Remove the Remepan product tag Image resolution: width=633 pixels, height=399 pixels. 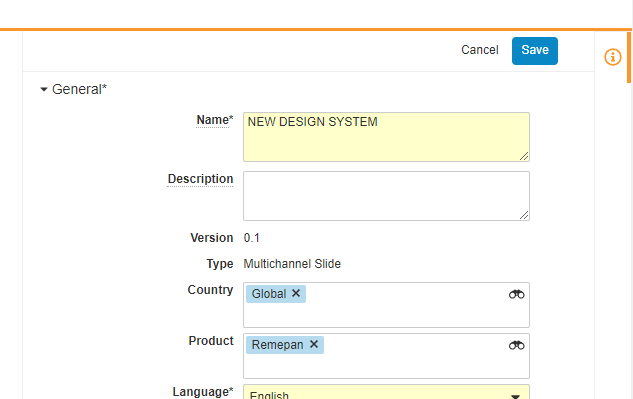(x=314, y=344)
